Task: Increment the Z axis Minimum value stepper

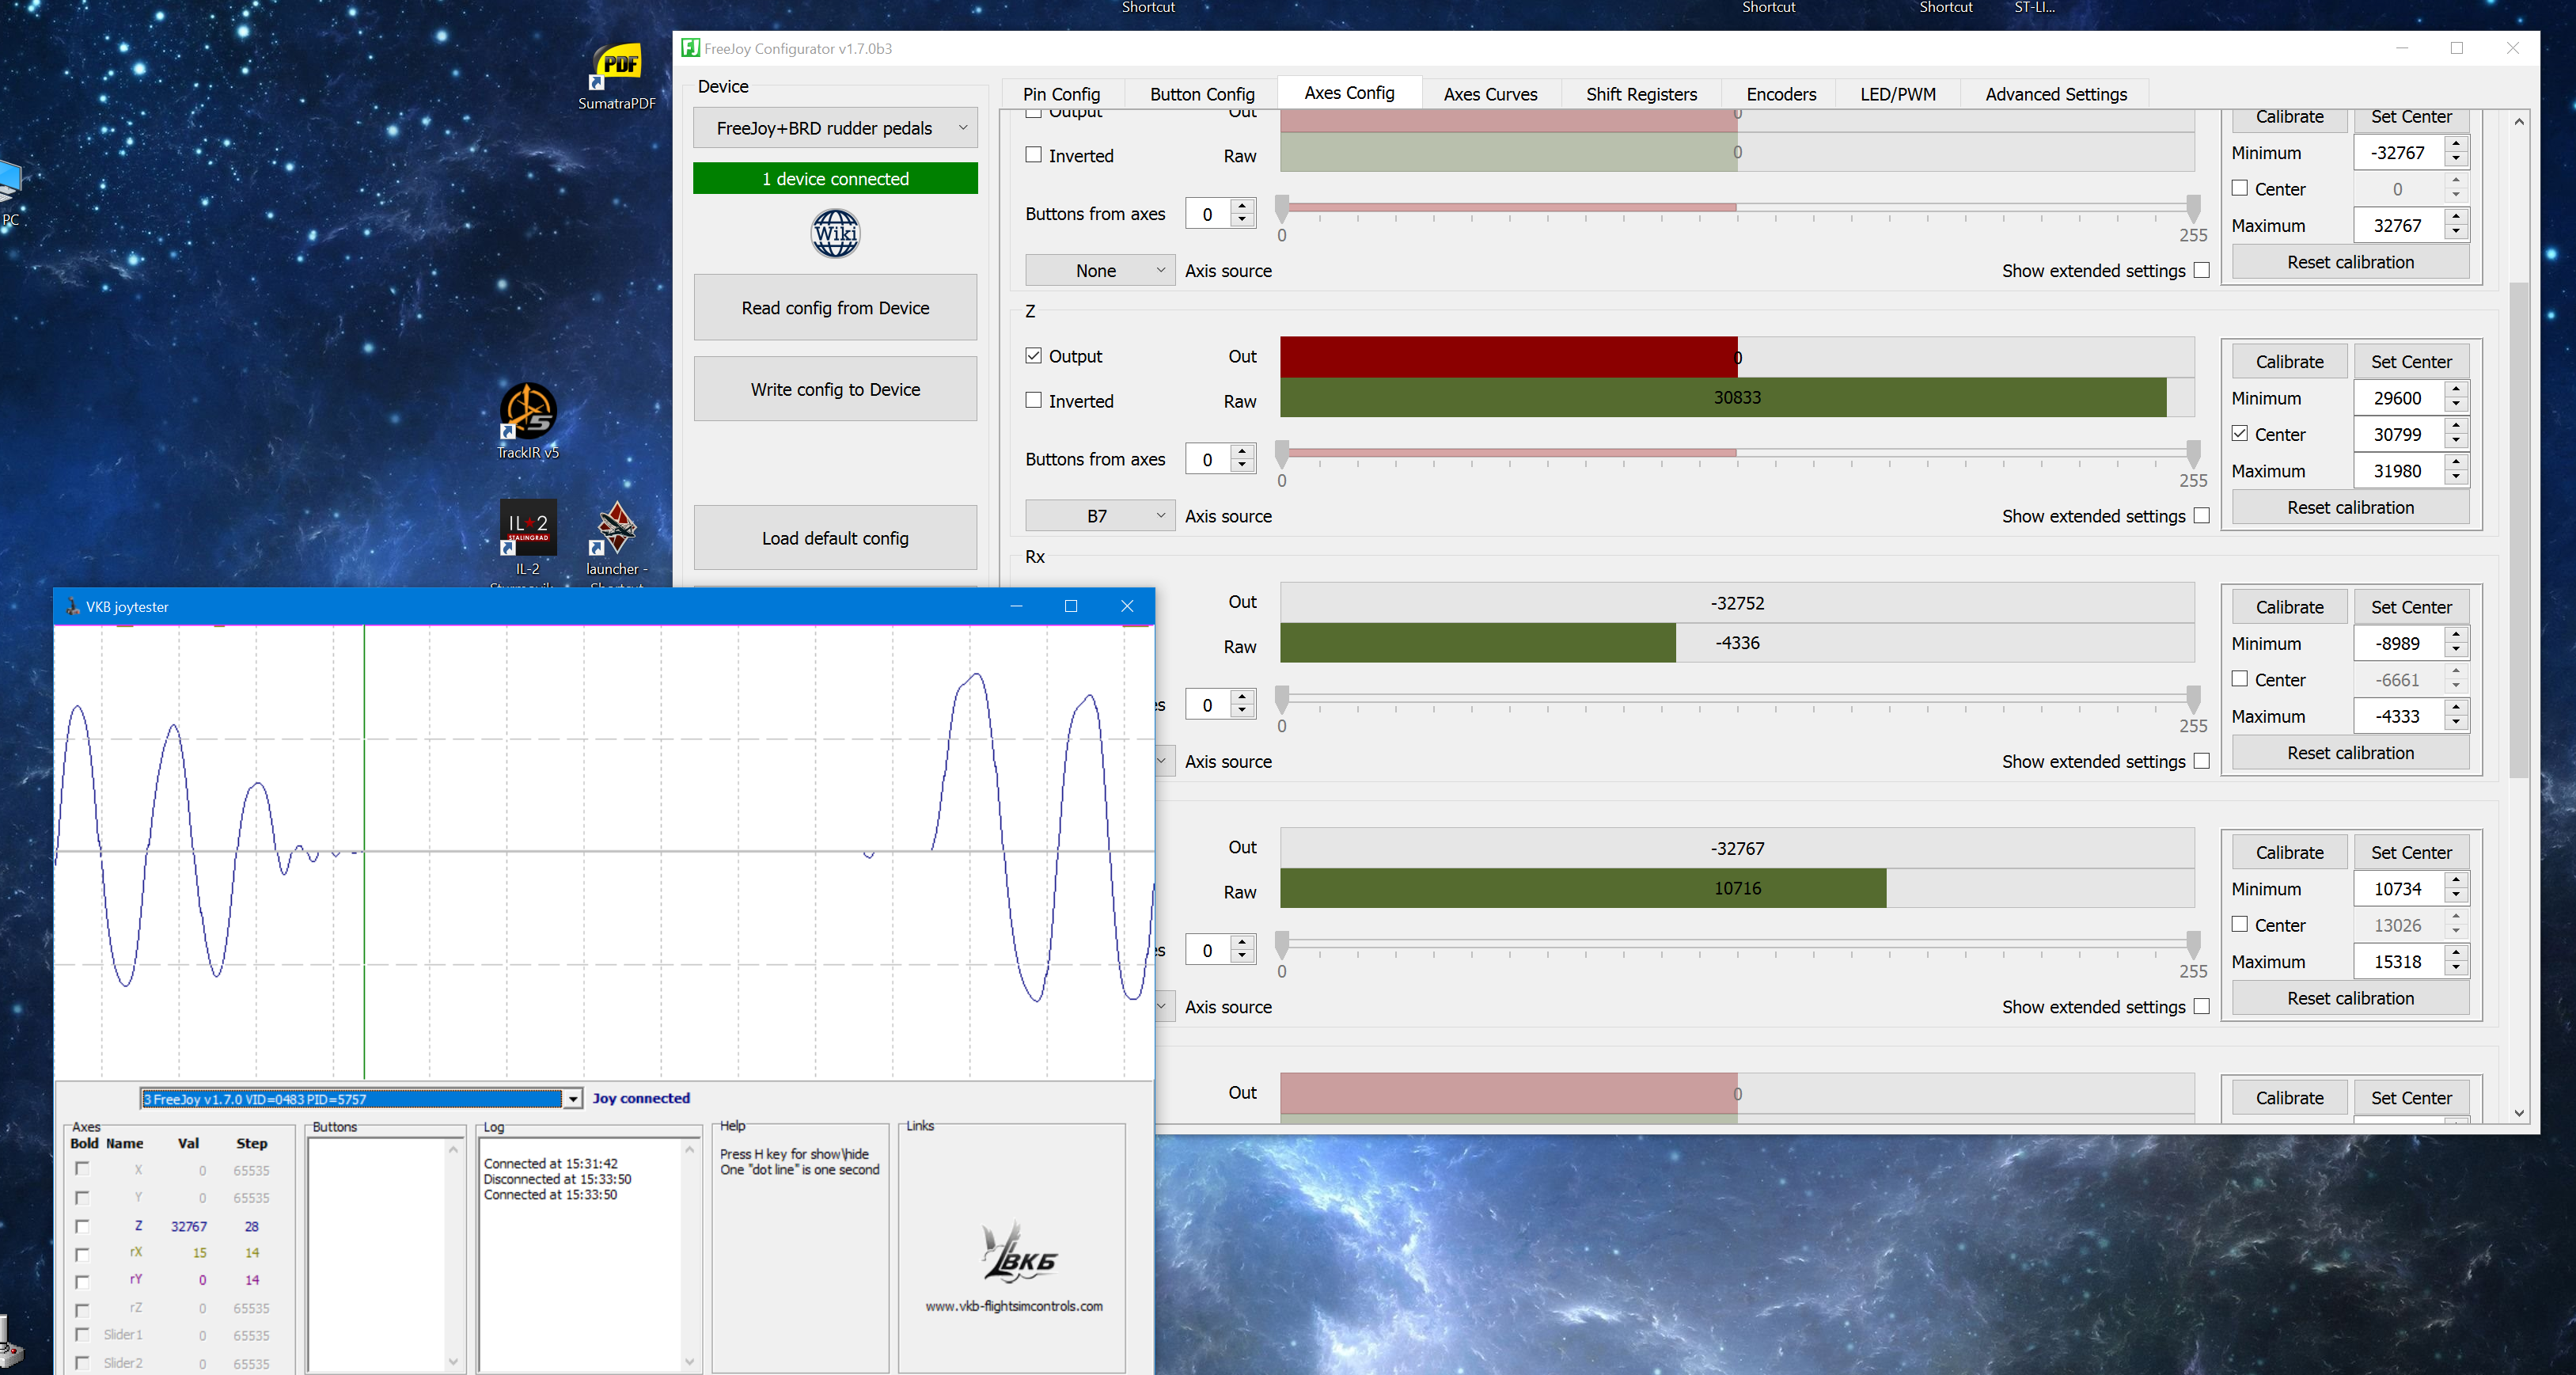Action: pyautogui.click(x=2456, y=390)
